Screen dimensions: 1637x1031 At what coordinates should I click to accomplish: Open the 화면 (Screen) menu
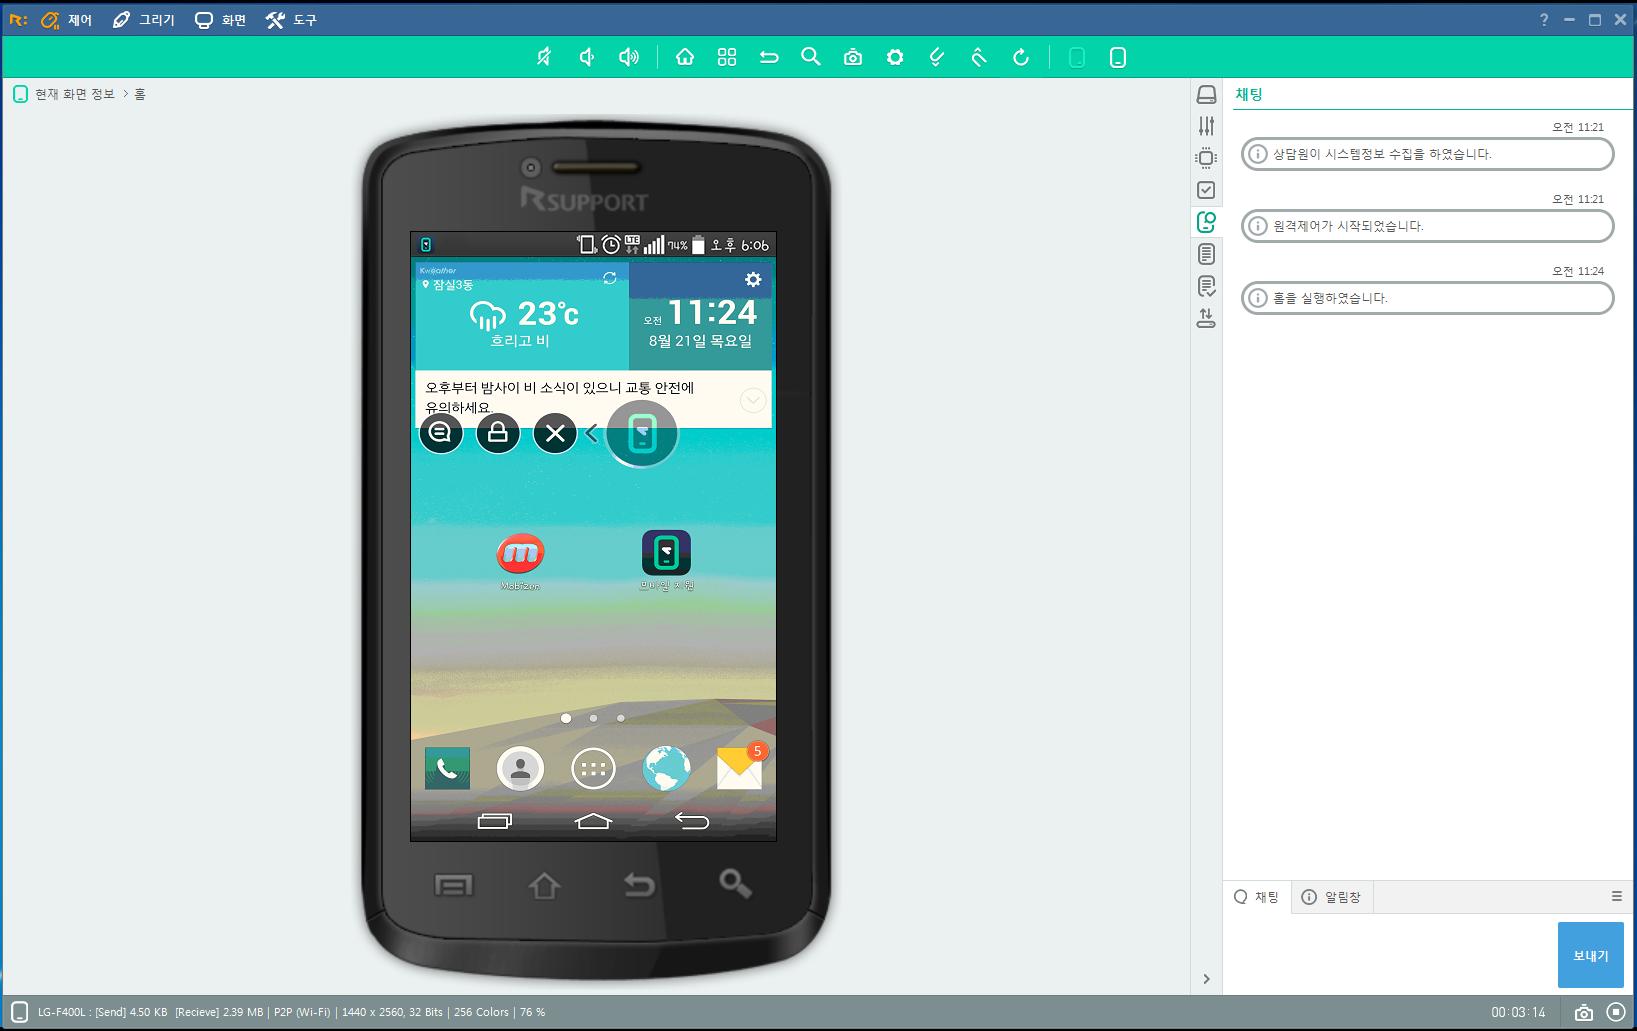pyautogui.click(x=220, y=20)
